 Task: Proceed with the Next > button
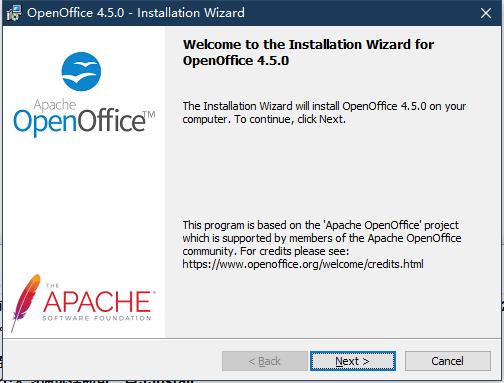(x=353, y=361)
